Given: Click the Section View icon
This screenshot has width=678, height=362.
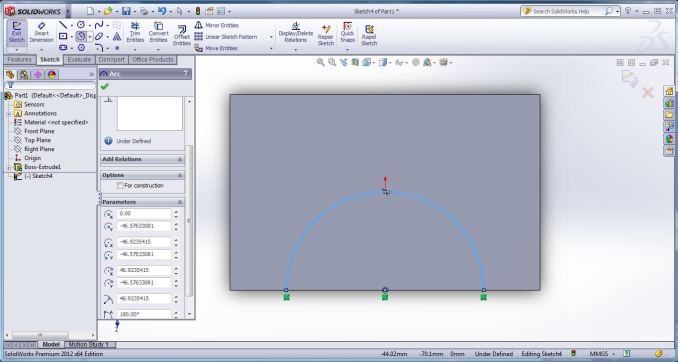Looking at the screenshot, I should [355, 62].
